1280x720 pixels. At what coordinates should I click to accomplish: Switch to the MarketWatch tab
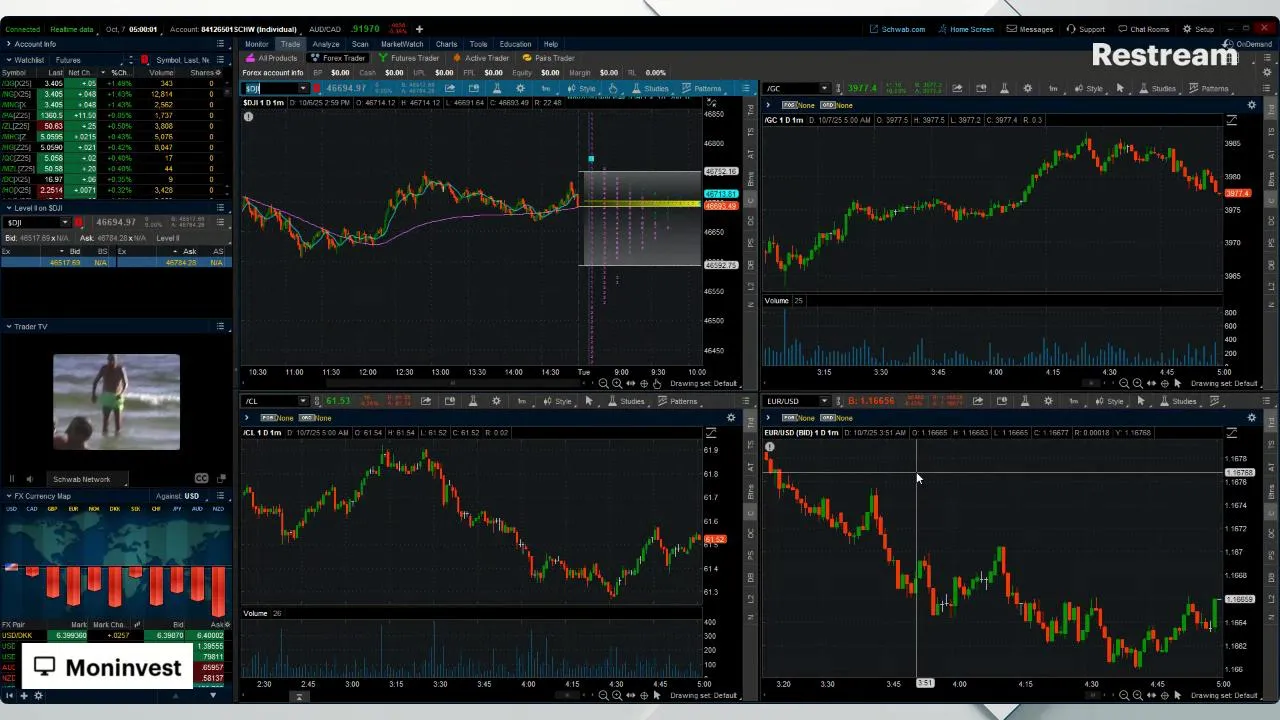click(401, 44)
